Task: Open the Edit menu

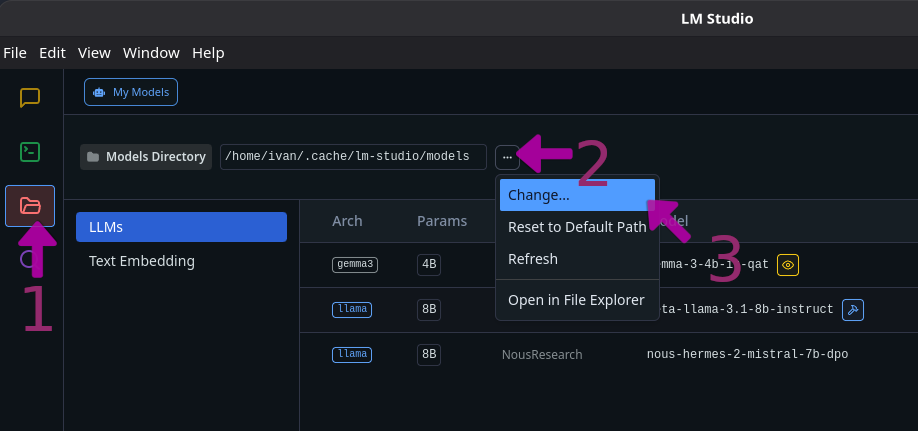Action: point(52,53)
